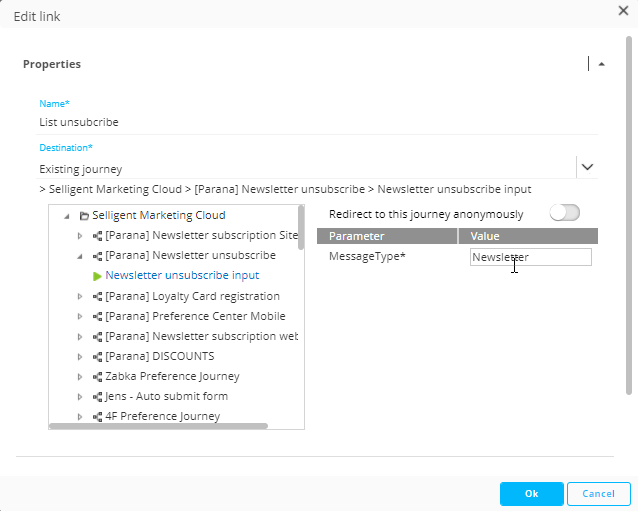This screenshot has height=511, width=638.
Task: Toggle Redirect to this journey anonymously
Action: tap(564, 213)
